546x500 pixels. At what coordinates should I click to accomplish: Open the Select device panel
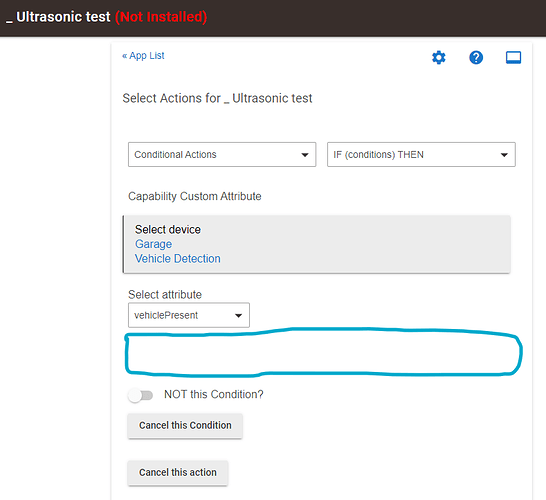click(317, 244)
